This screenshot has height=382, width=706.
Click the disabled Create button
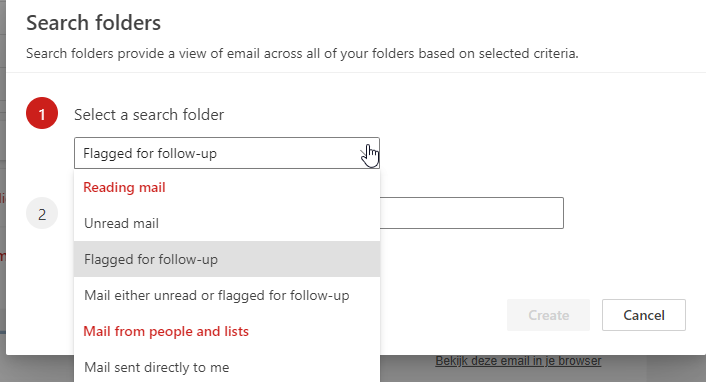tap(548, 315)
